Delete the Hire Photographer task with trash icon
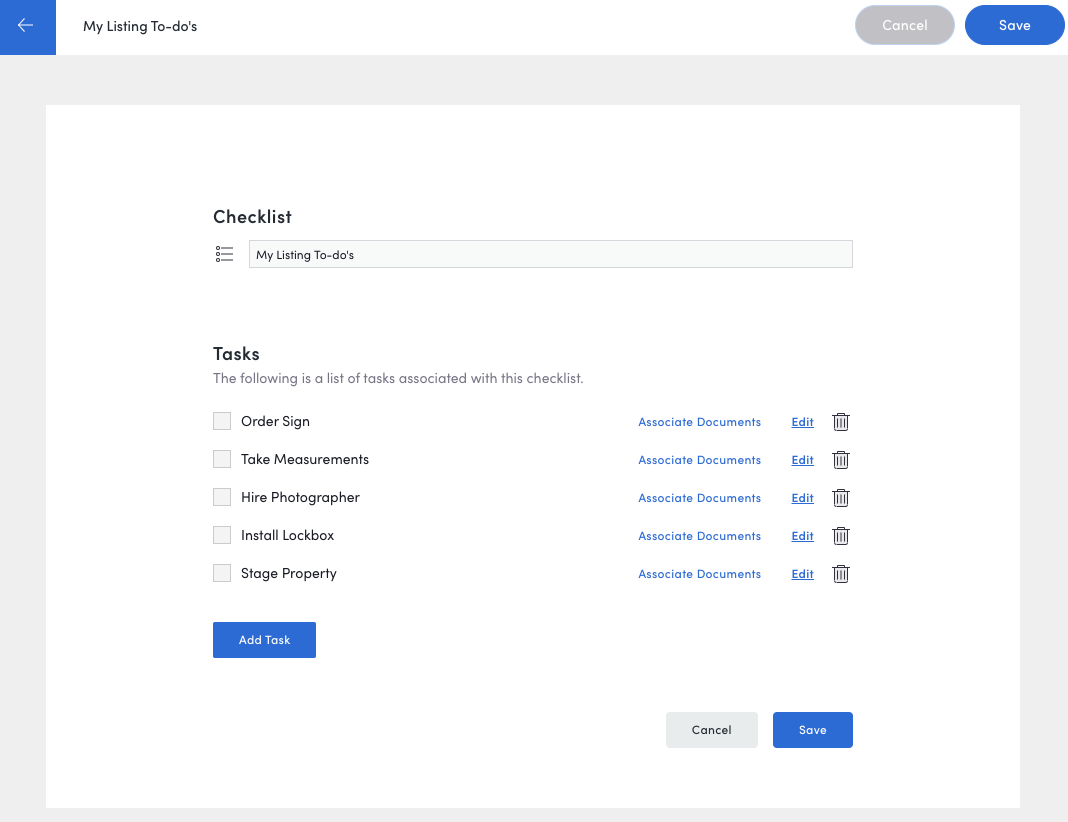 coord(841,498)
